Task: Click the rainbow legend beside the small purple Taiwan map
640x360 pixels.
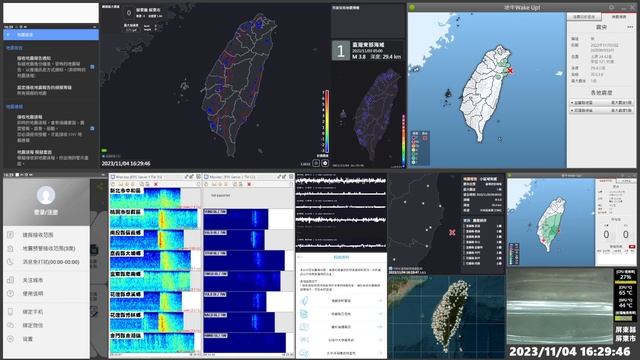Action: click(x=404, y=140)
